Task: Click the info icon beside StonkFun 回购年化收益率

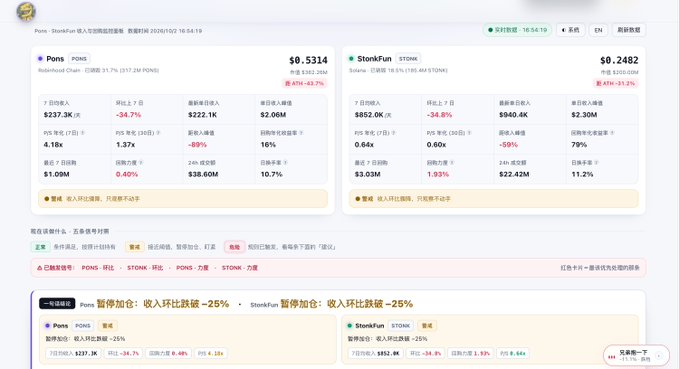Action: [x=612, y=133]
